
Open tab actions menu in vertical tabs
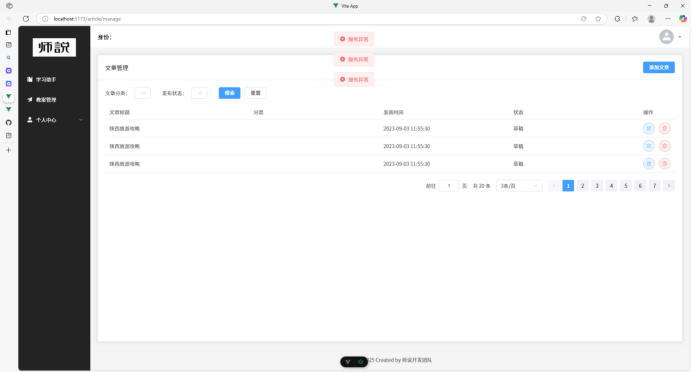coord(8,33)
